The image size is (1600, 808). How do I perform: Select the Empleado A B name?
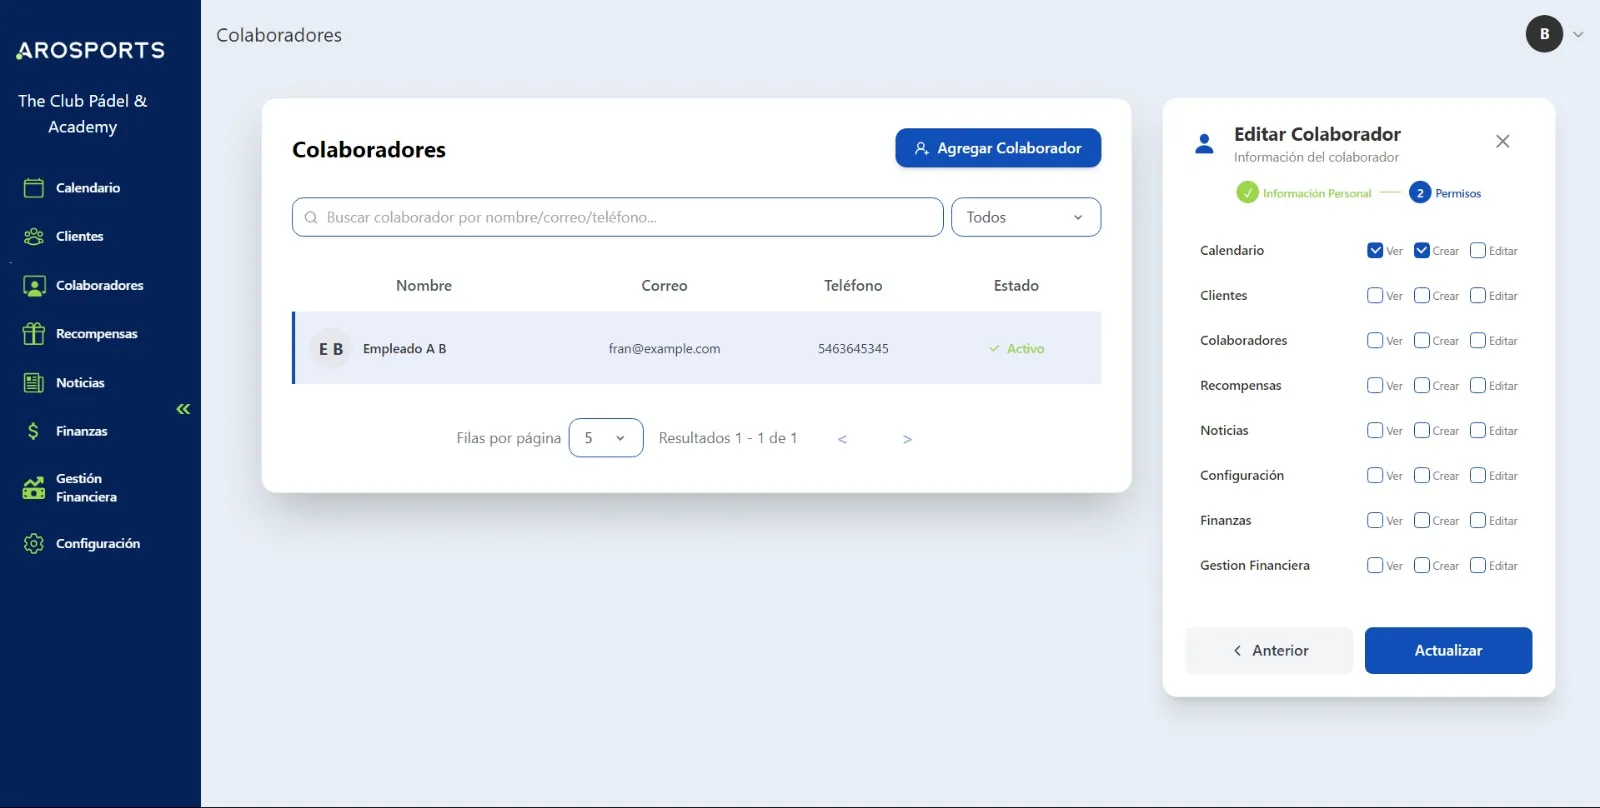point(404,349)
